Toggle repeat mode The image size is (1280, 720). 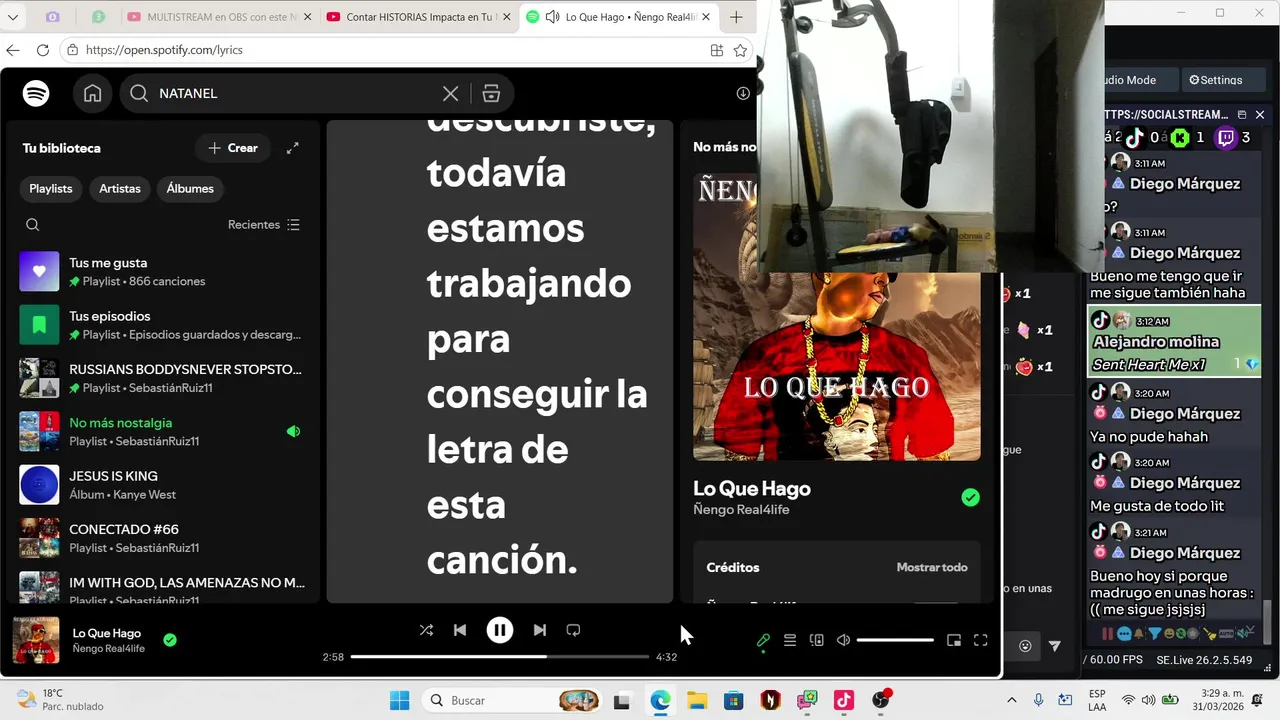point(573,630)
